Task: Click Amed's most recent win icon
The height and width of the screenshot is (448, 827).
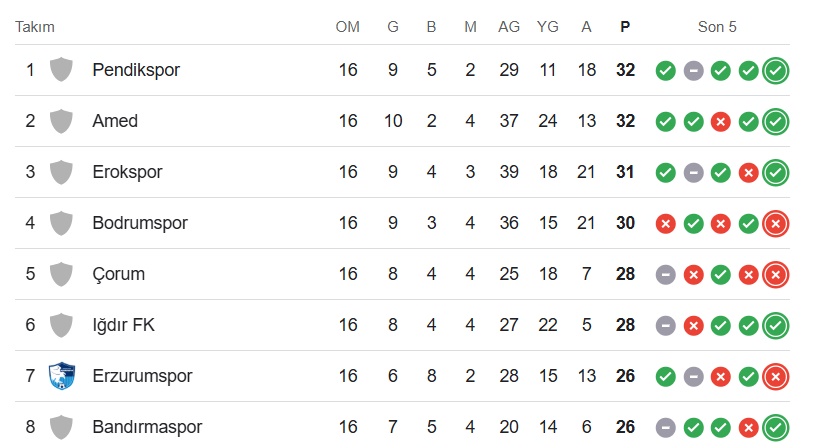Action: click(x=775, y=121)
